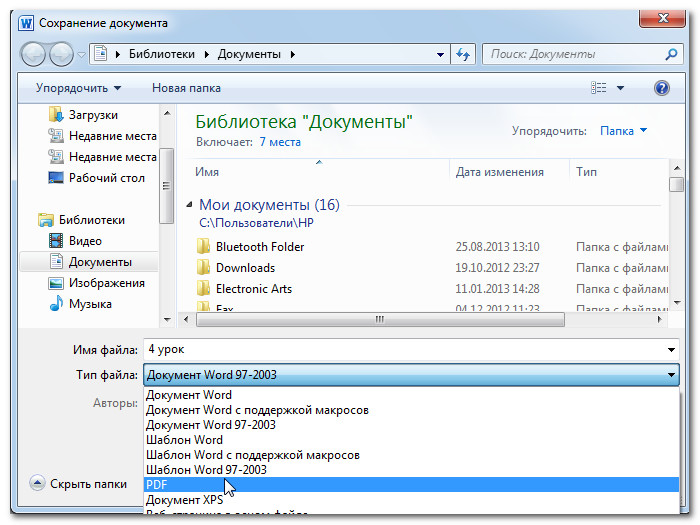Click the Изображения picture icon

pos(56,283)
